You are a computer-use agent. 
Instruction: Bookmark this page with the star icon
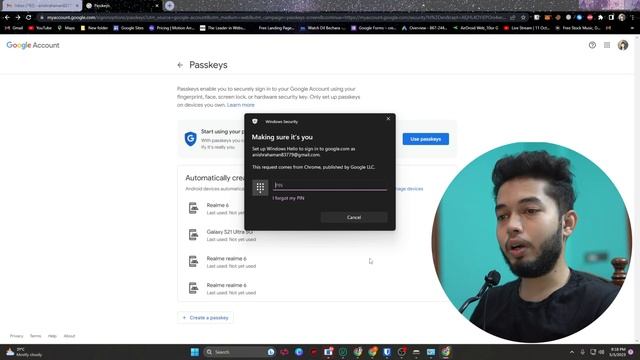(x=523, y=18)
